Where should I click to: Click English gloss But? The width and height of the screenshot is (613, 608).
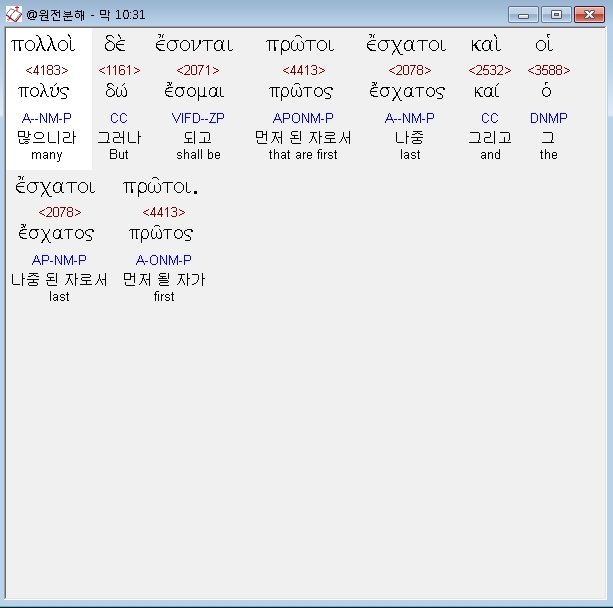118,154
